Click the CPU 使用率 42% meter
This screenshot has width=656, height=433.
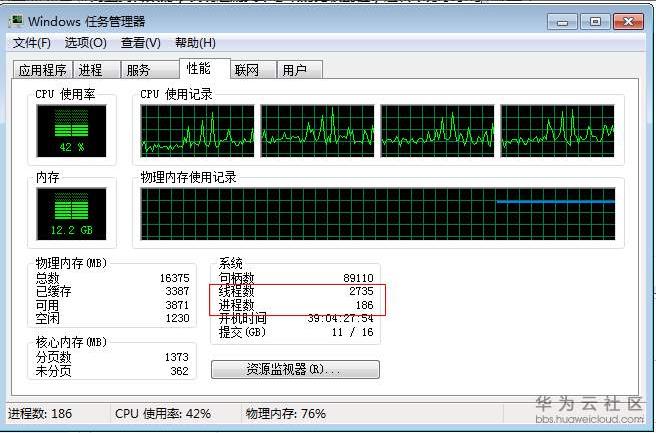tap(72, 131)
